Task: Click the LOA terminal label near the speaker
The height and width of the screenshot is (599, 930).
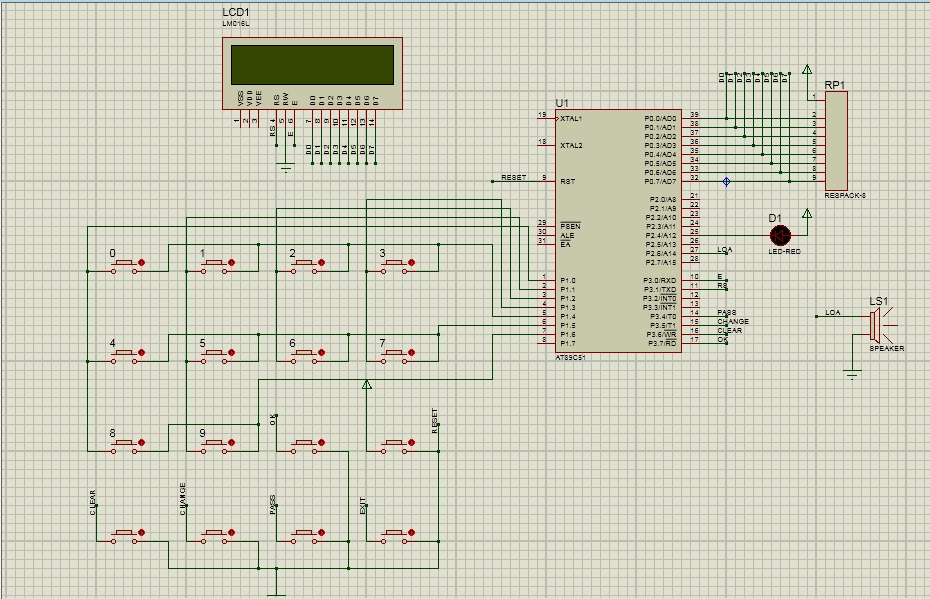Action: (x=832, y=313)
